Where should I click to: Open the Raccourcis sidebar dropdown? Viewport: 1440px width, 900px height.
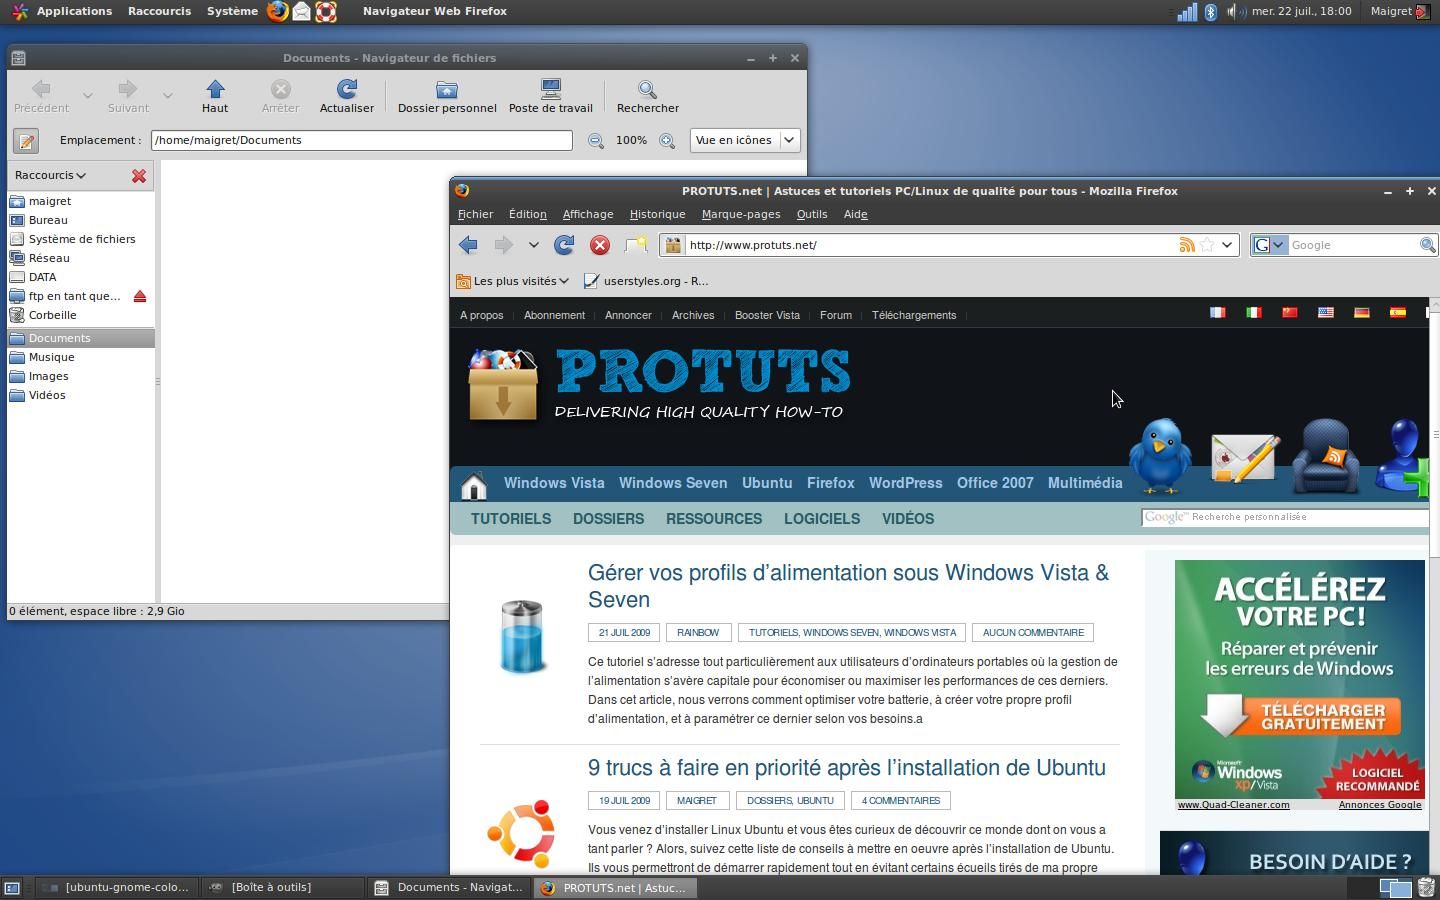50,175
